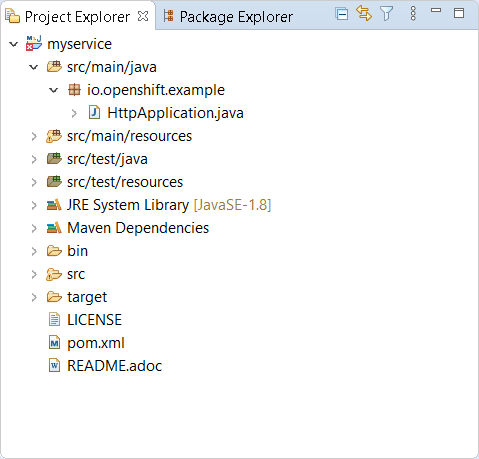Expand the Maven Dependencies node

[34, 228]
